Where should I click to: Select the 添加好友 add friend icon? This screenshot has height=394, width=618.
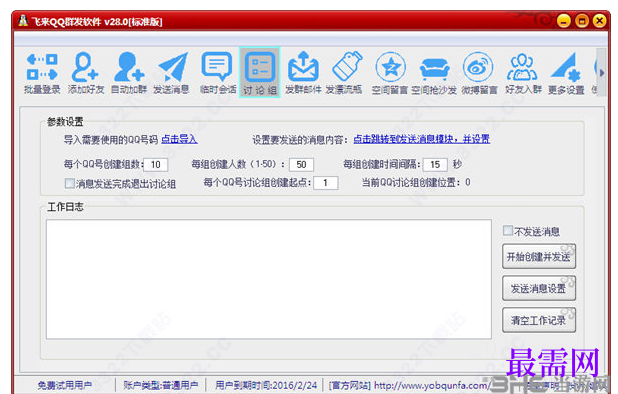[86, 73]
